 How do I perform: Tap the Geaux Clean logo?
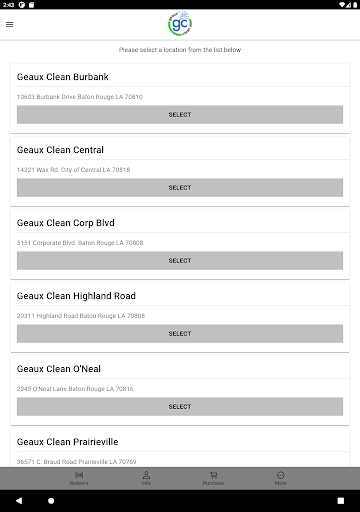click(180, 24)
